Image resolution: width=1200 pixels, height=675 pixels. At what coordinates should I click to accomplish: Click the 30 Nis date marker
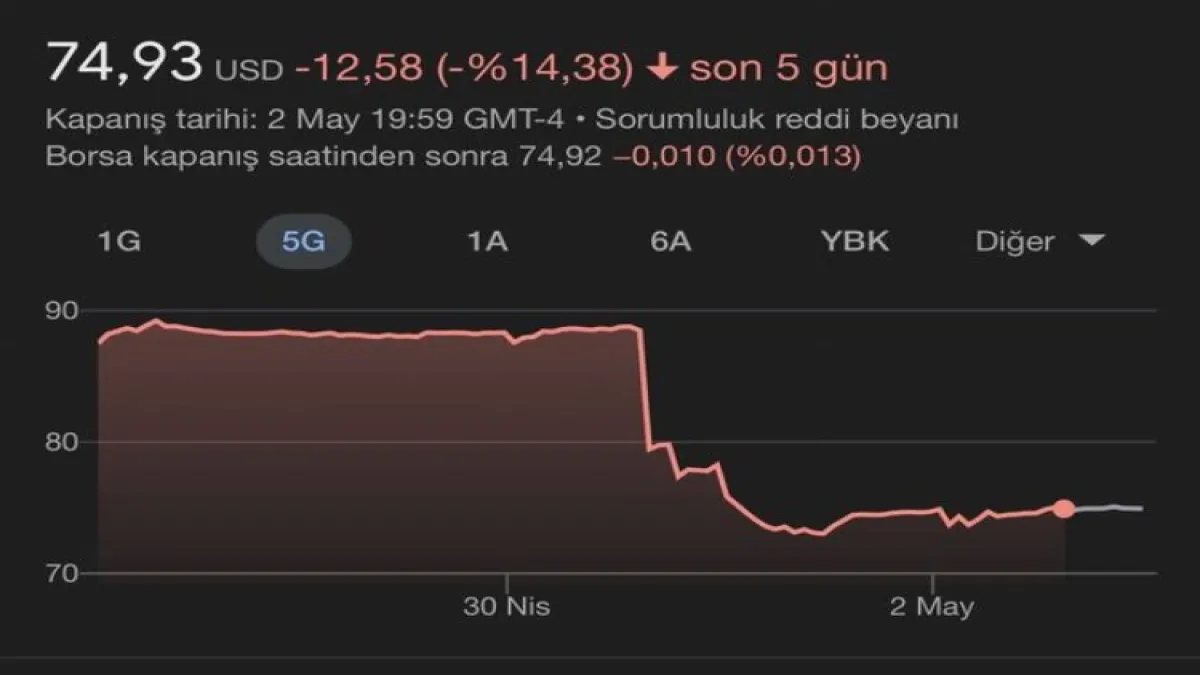[x=506, y=607]
